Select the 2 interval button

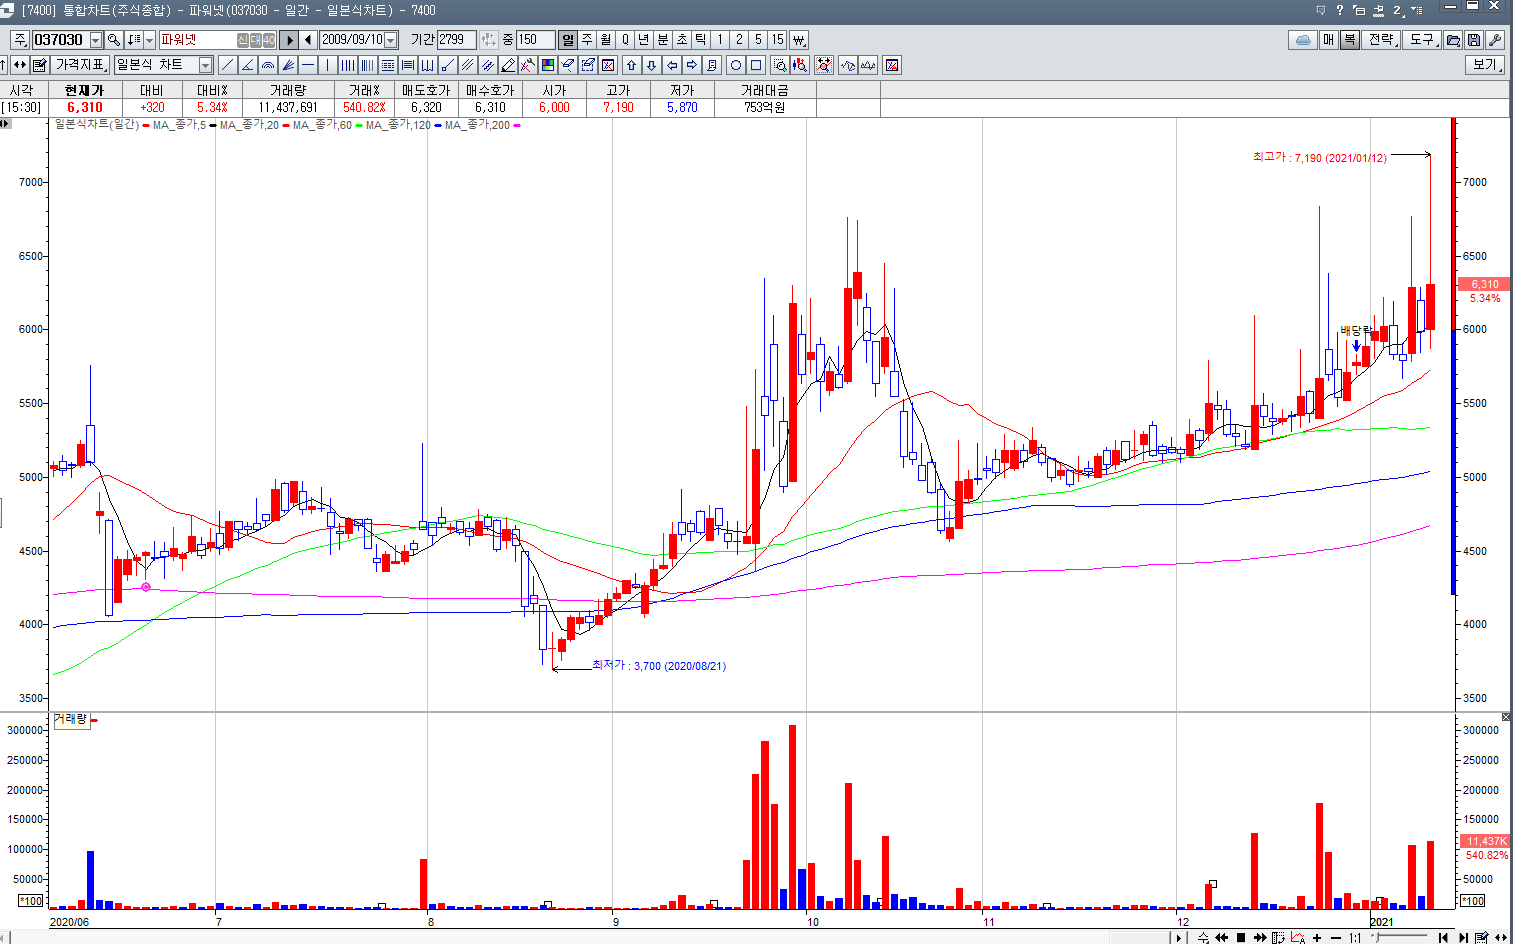pyautogui.click(x=739, y=40)
